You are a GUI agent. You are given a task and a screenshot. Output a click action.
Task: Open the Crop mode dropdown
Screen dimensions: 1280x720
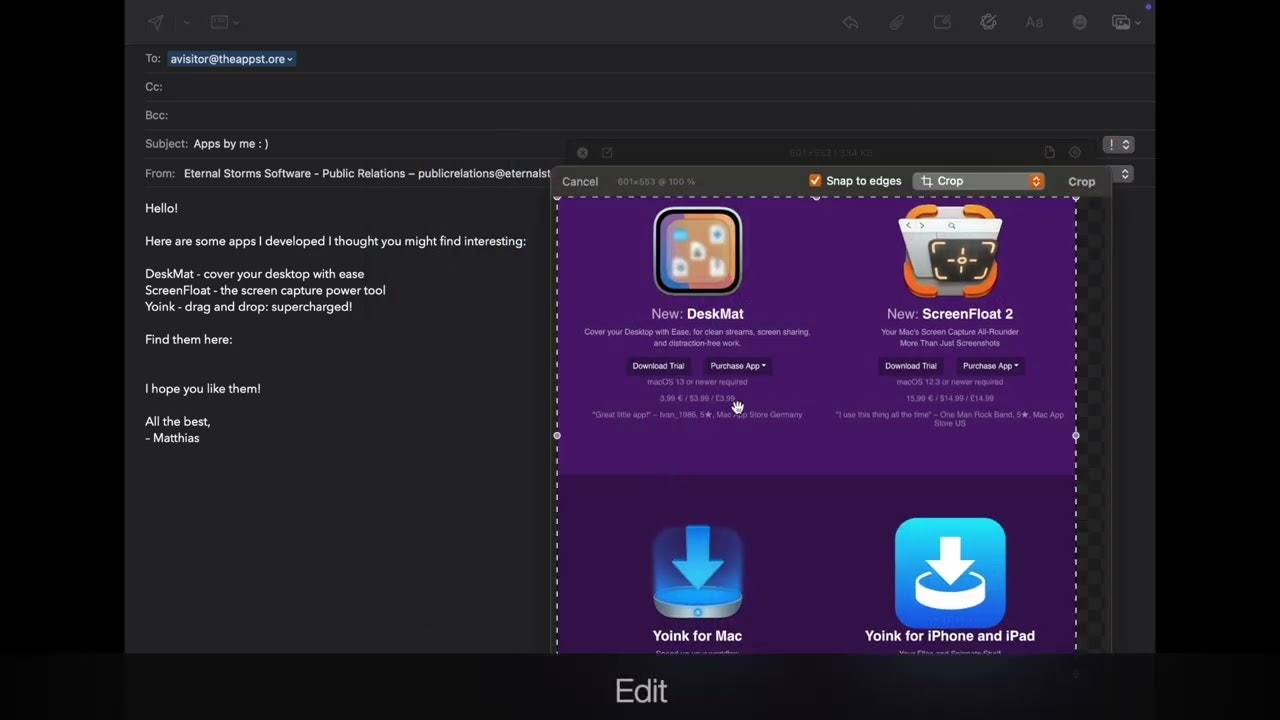pyautogui.click(x=978, y=181)
